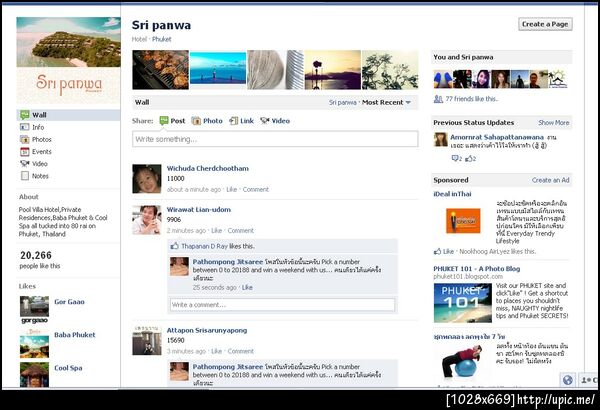Click the 77 friends like this link

471,99
